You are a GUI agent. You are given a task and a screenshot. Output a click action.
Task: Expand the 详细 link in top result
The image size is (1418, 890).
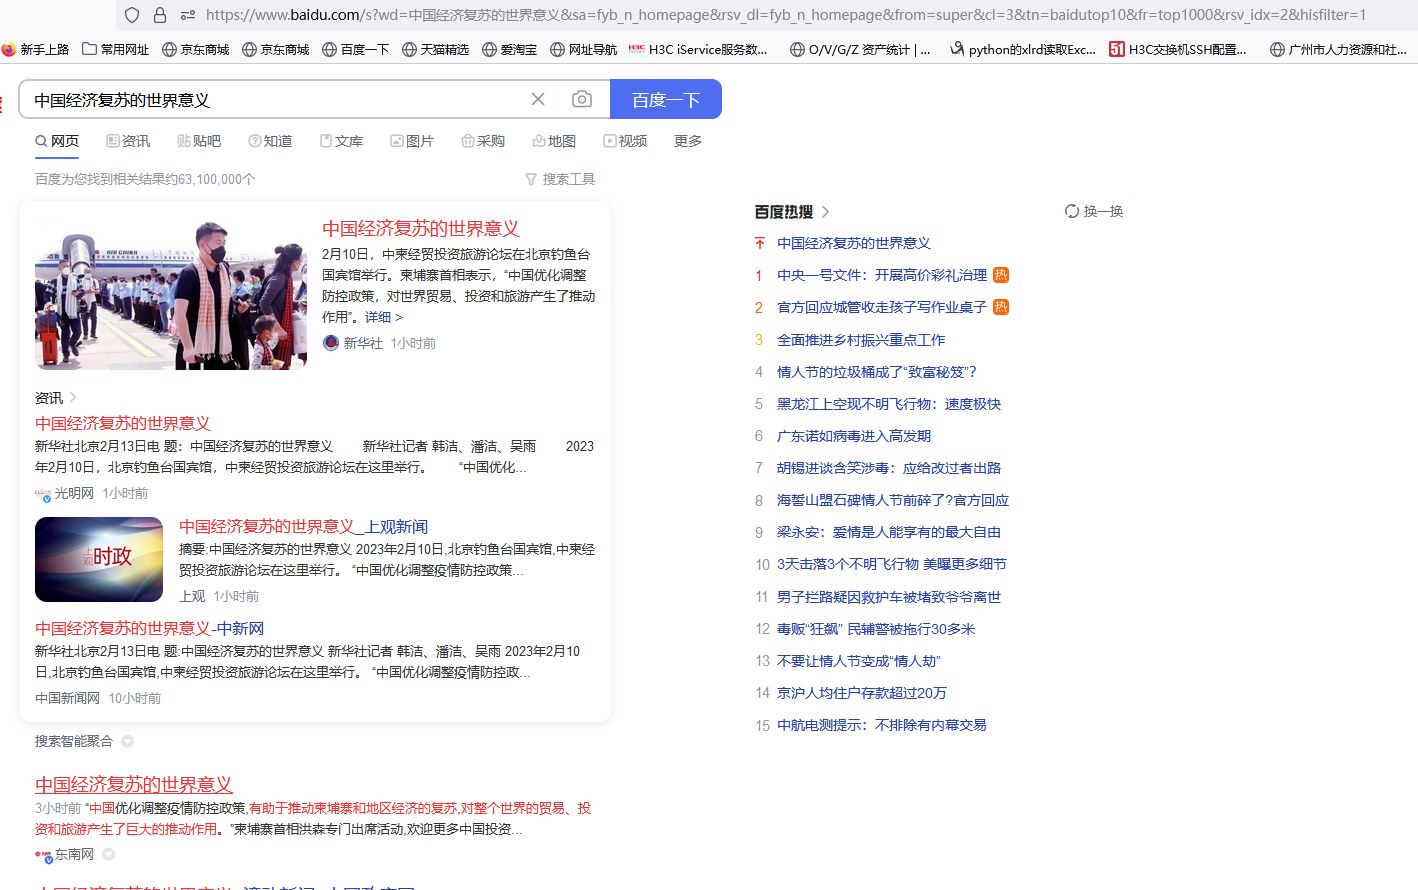click(x=384, y=317)
